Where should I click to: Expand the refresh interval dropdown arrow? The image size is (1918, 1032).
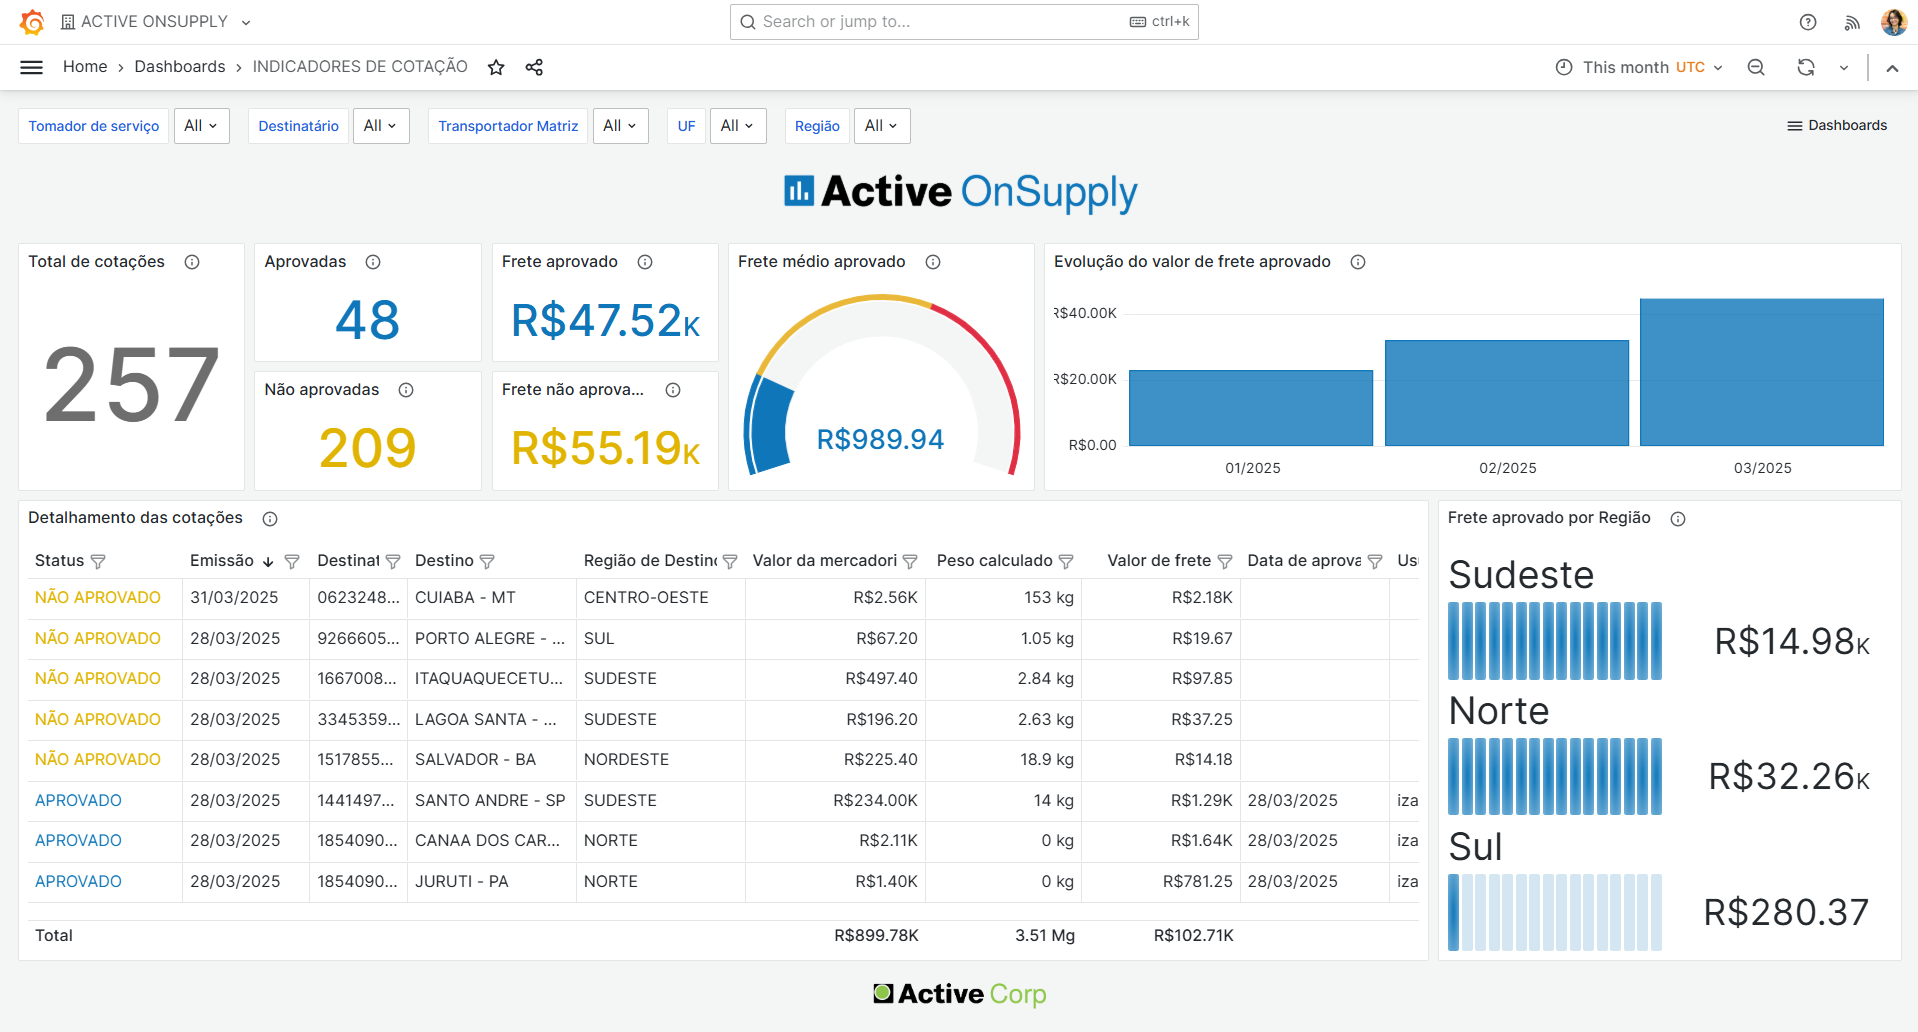click(x=1844, y=67)
